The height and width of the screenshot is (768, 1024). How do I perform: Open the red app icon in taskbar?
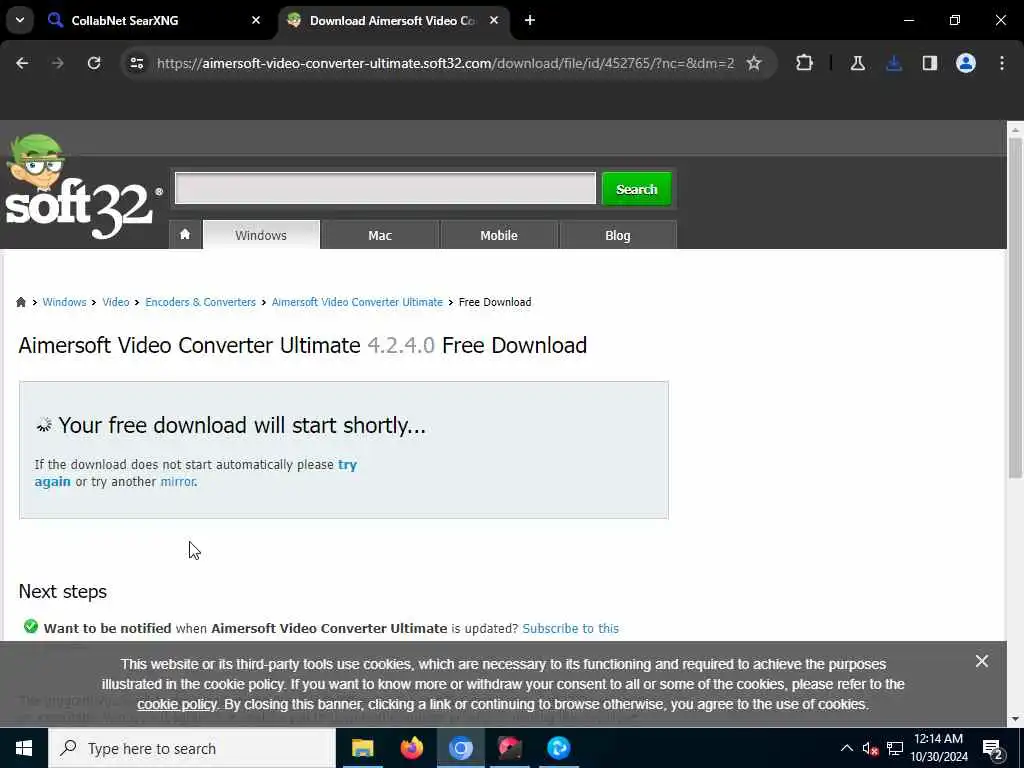(x=509, y=748)
